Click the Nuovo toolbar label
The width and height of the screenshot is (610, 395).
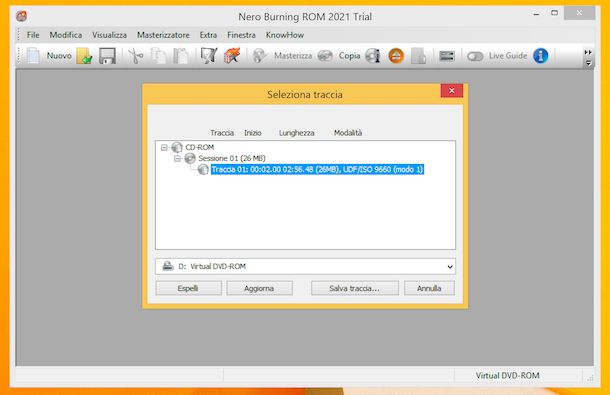59,56
